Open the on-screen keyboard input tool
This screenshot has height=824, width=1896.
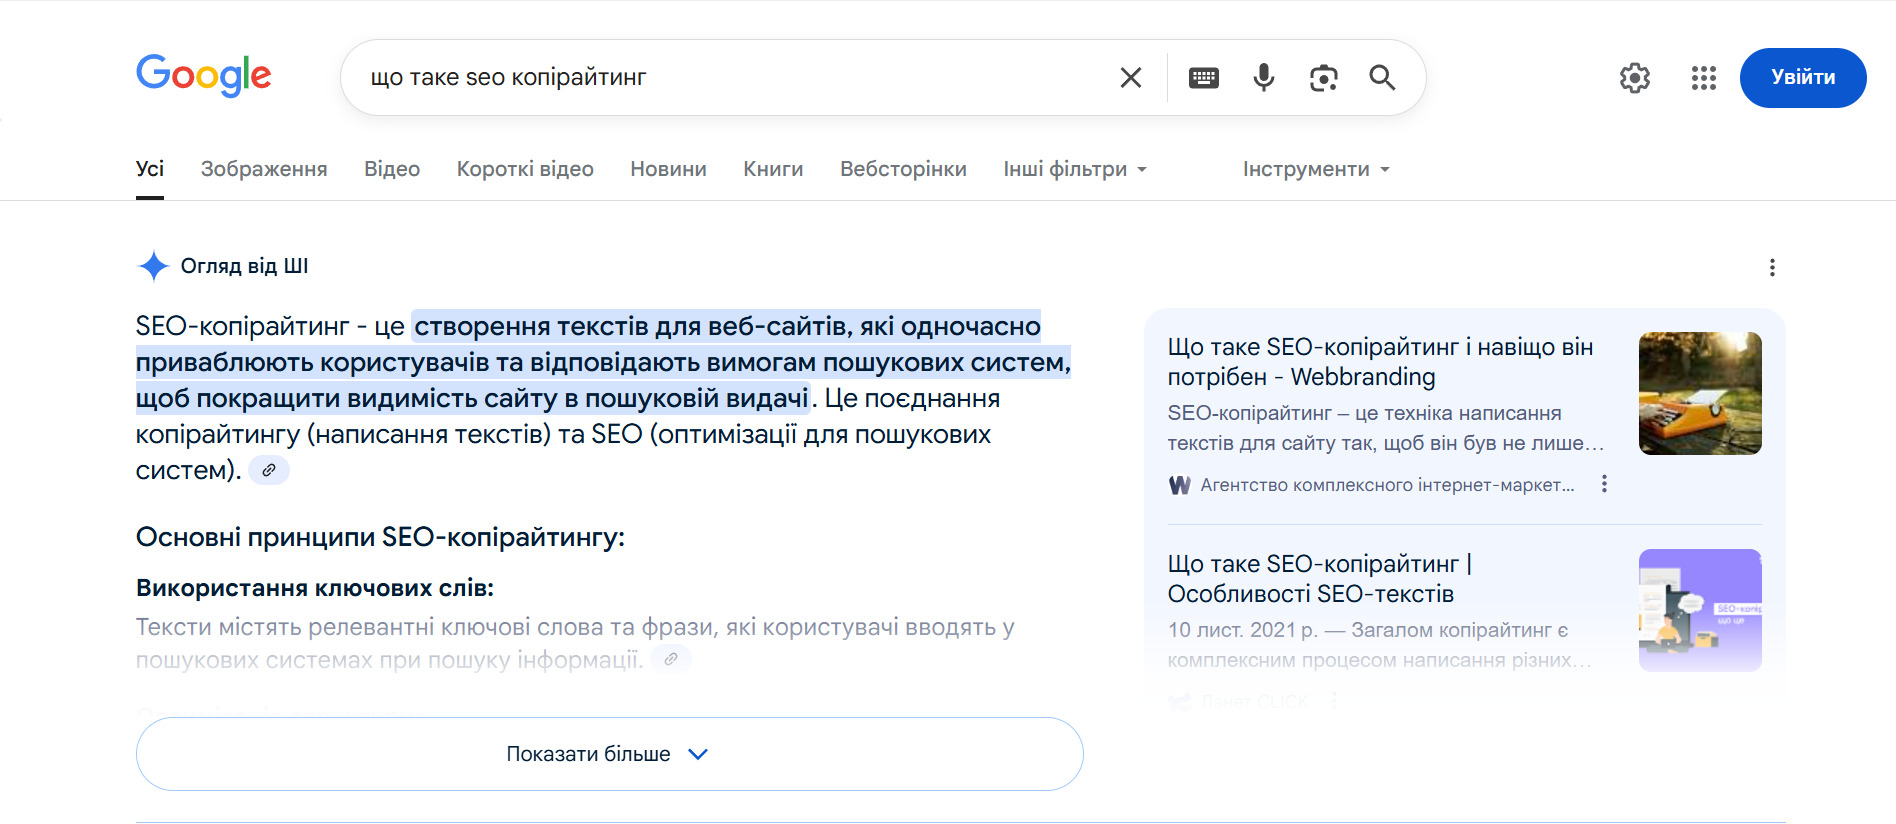(x=1204, y=77)
